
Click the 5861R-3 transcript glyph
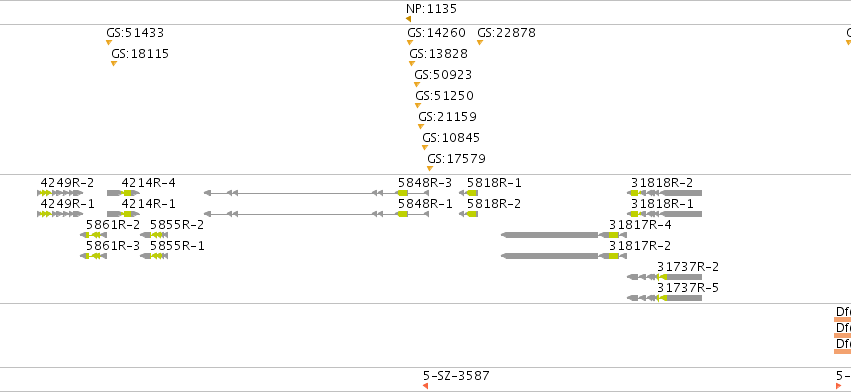click(94, 256)
